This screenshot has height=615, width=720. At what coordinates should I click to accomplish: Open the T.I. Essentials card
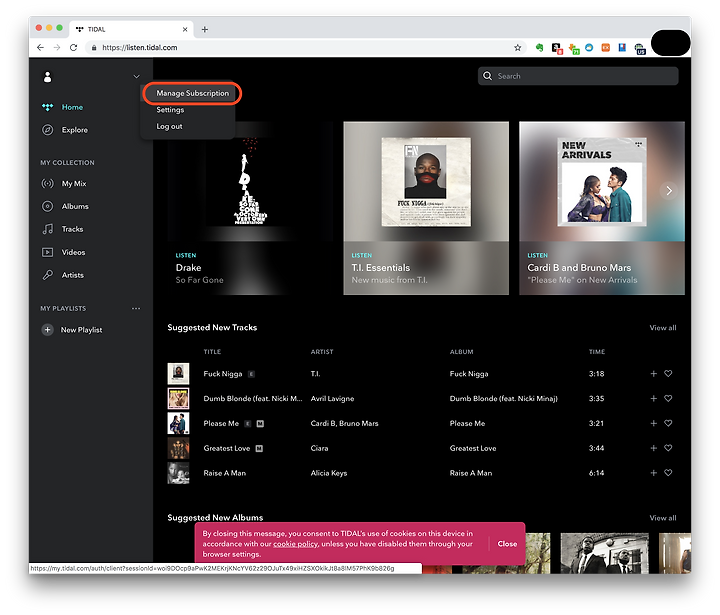[426, 208]
